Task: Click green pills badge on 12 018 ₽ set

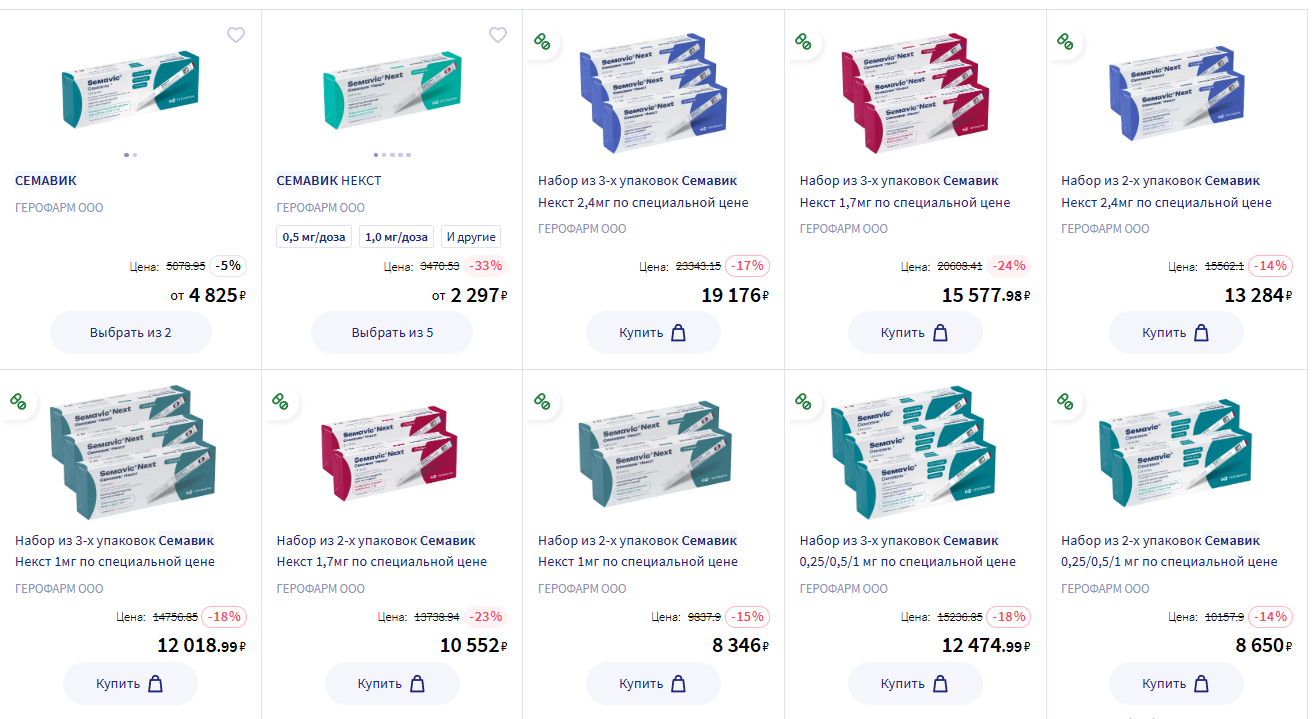Action: (18, 401)
